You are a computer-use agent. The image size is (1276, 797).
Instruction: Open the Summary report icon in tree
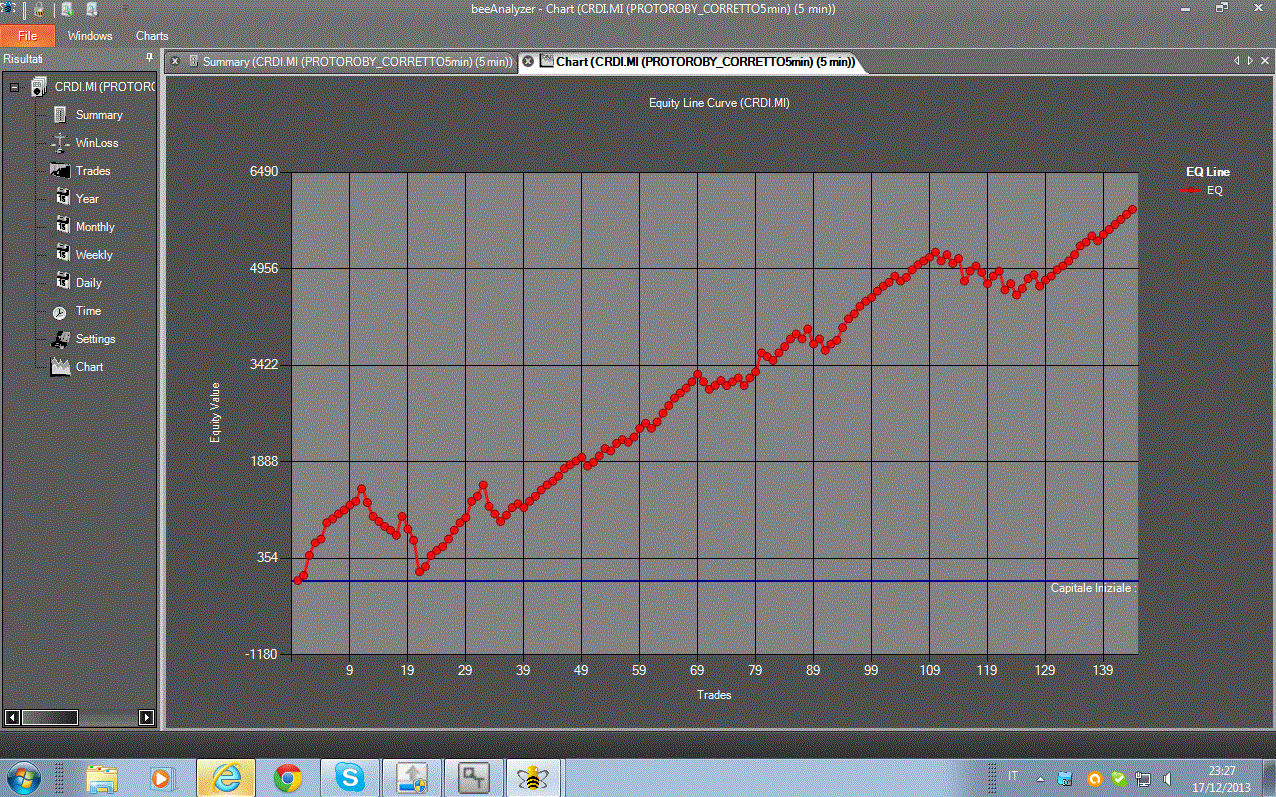pos(60,115)
